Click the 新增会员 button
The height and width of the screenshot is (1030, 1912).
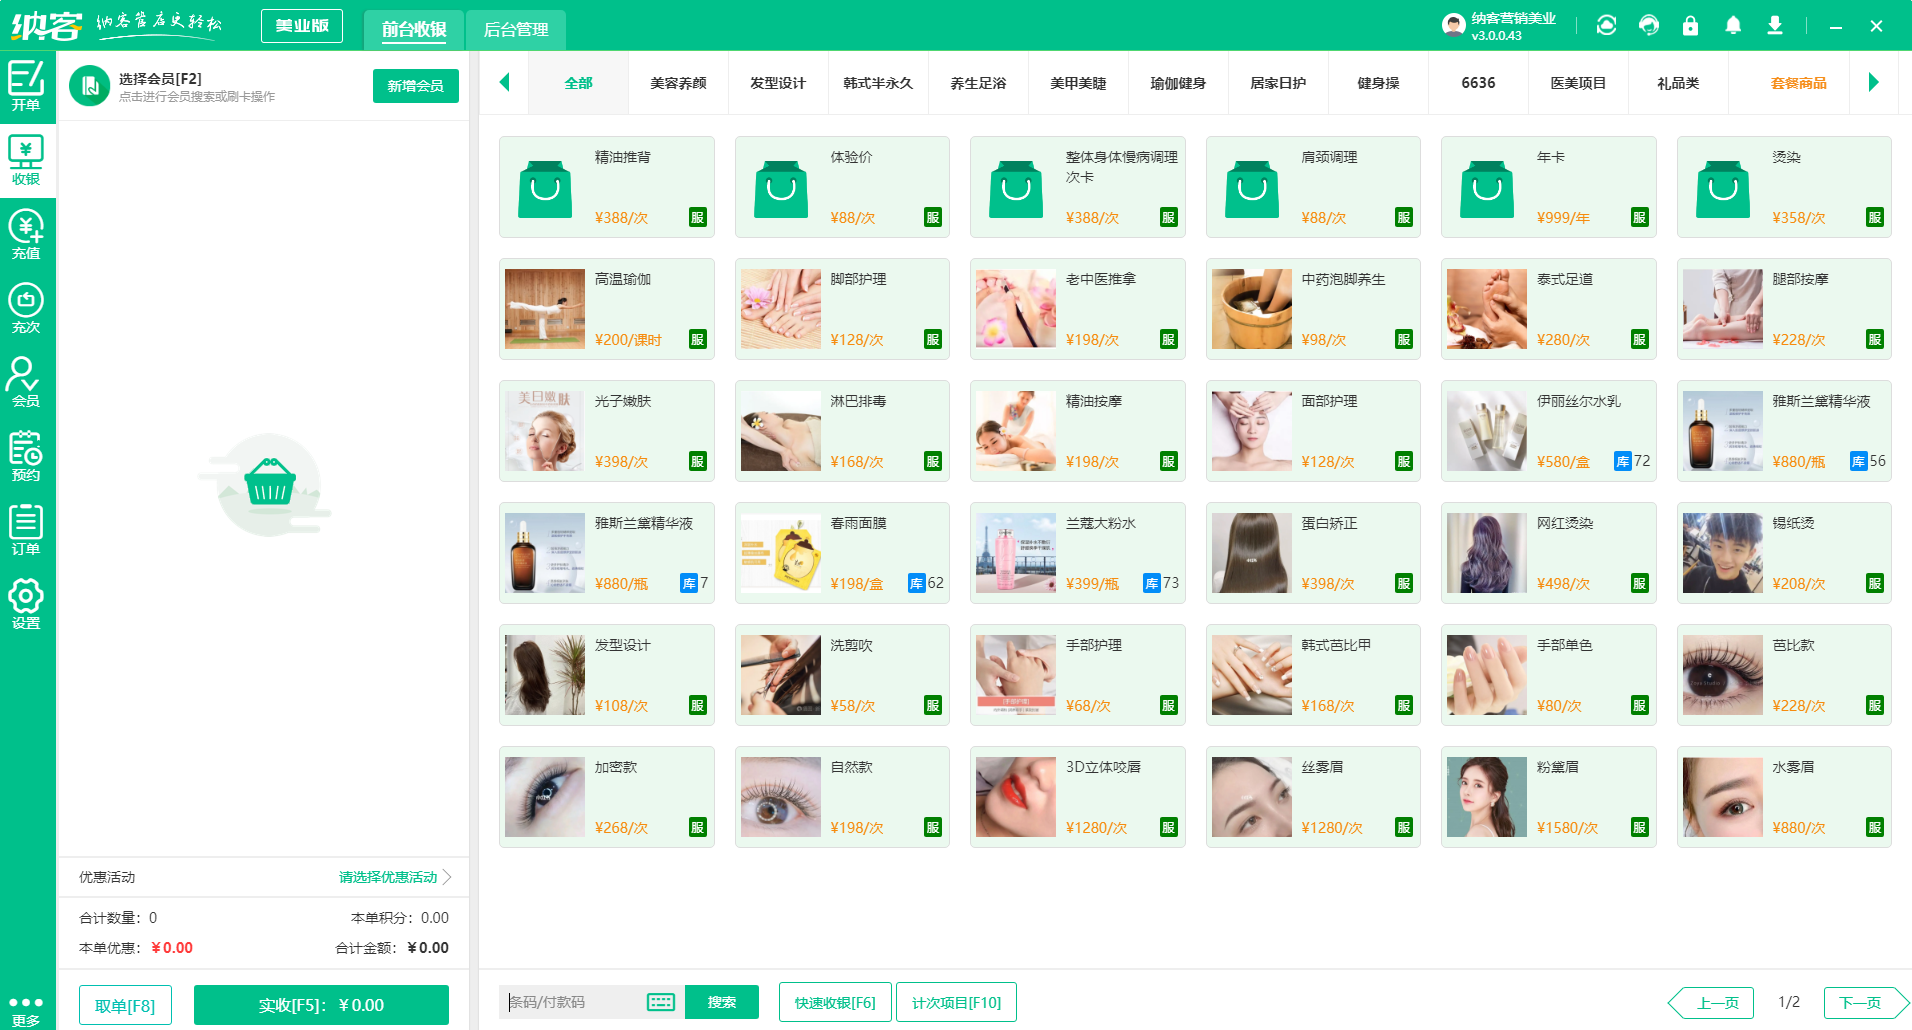point(415,86)
